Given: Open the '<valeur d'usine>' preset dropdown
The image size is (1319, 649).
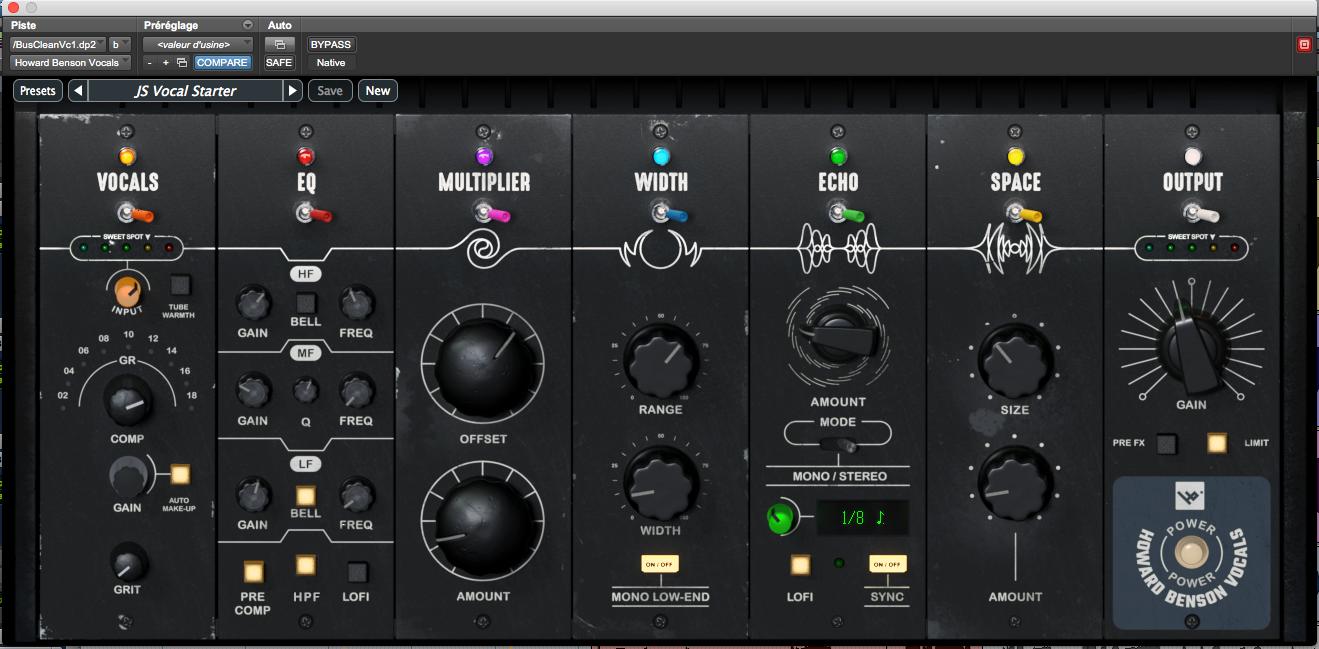Looking at the screenshot, I should coord(197,44).
